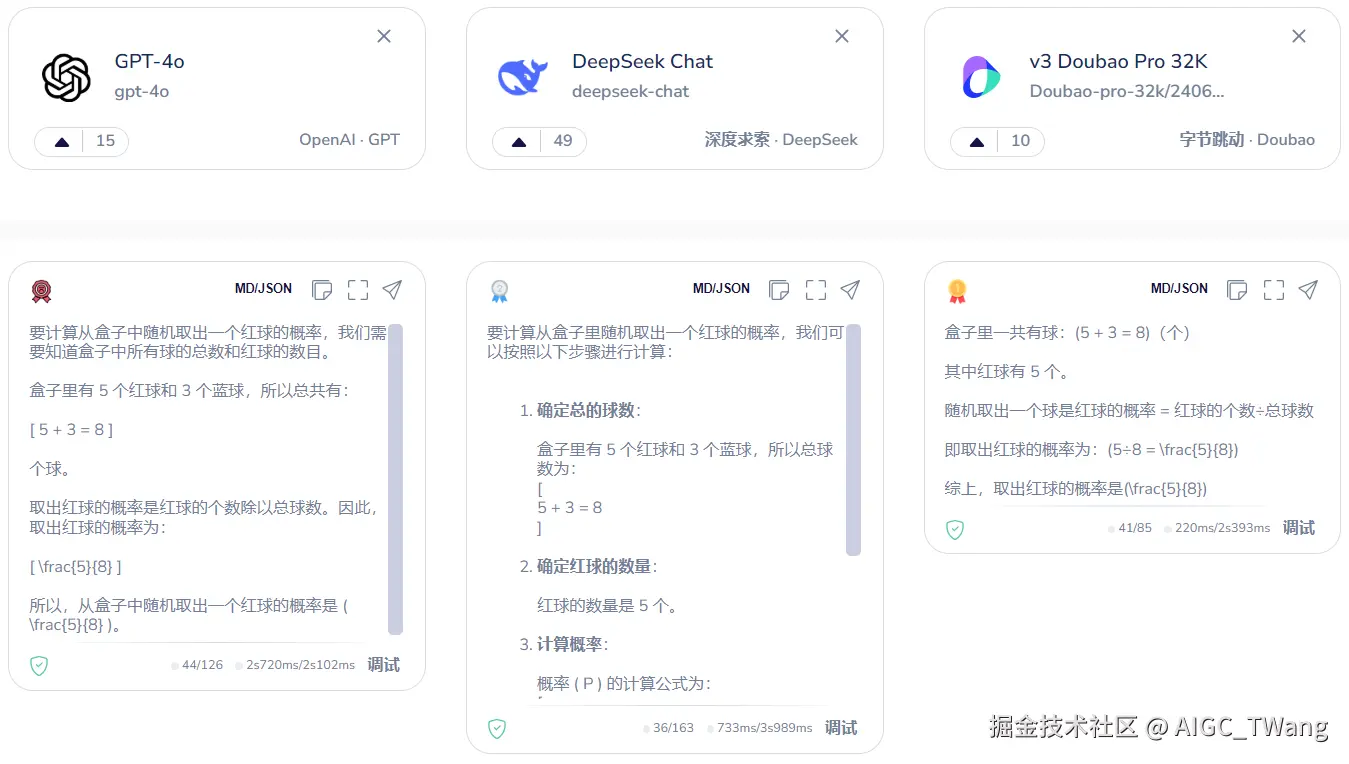Viewport: 1349px width, 764px height.
Task: Open 调试 debug for GPT-4o response
Action: click(x=384, y=665)
